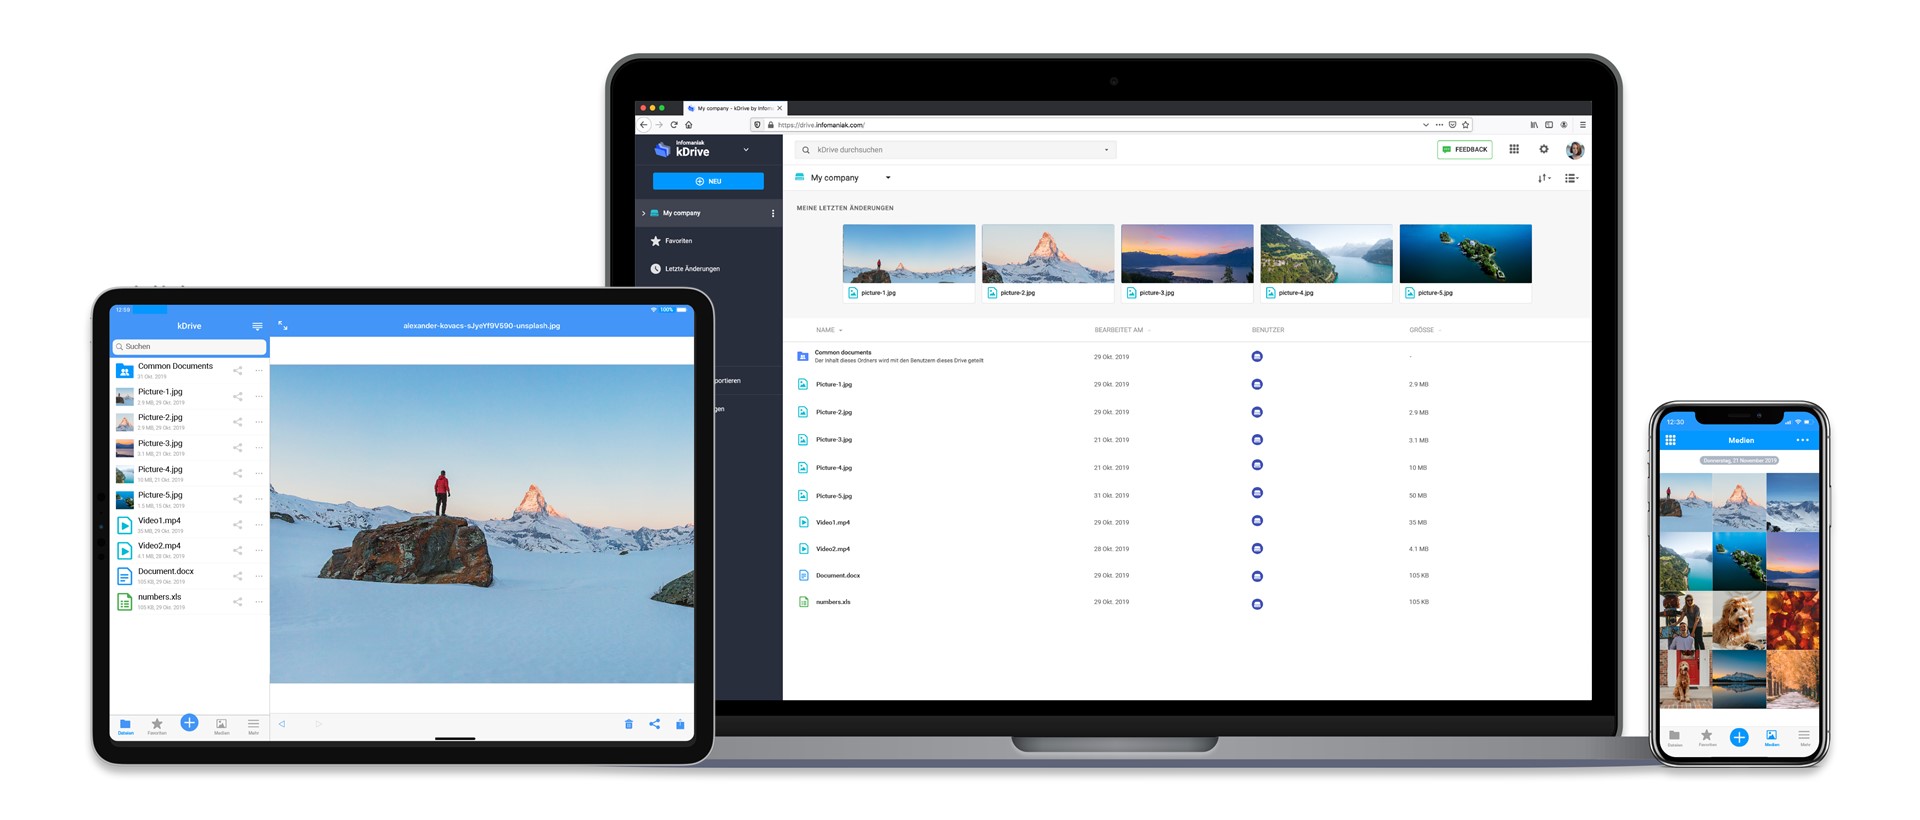Open the Medien tab on the phone
1920x820 pixels.
tap(1772, 738)
